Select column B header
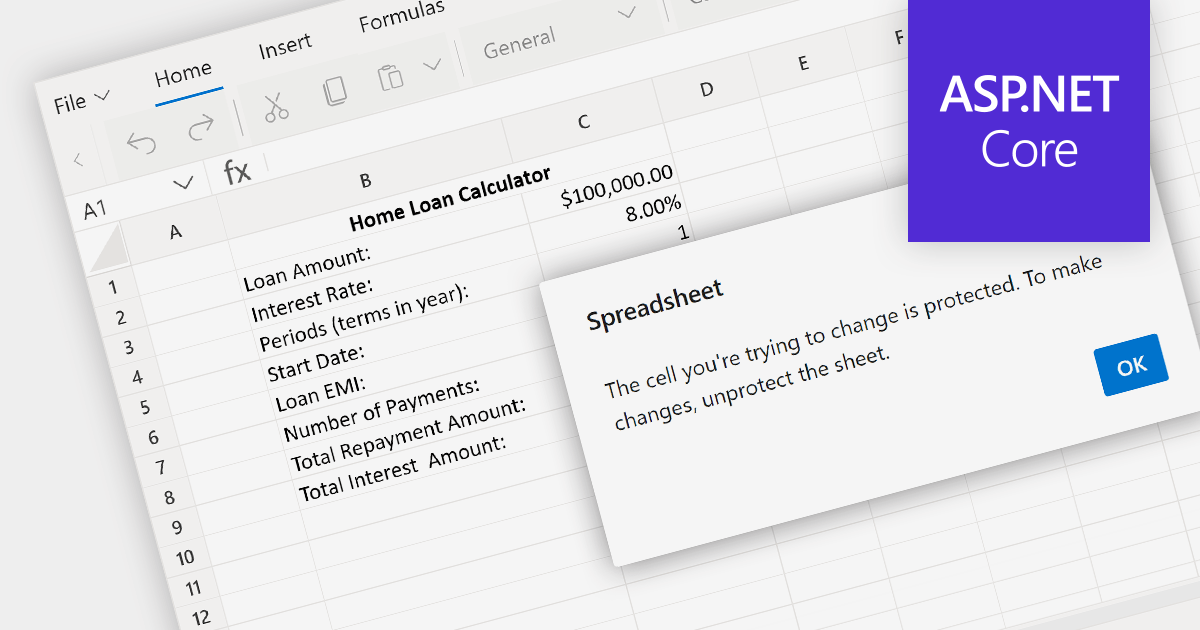Viewport: 1200px width, 630px height. pos(366,180)
